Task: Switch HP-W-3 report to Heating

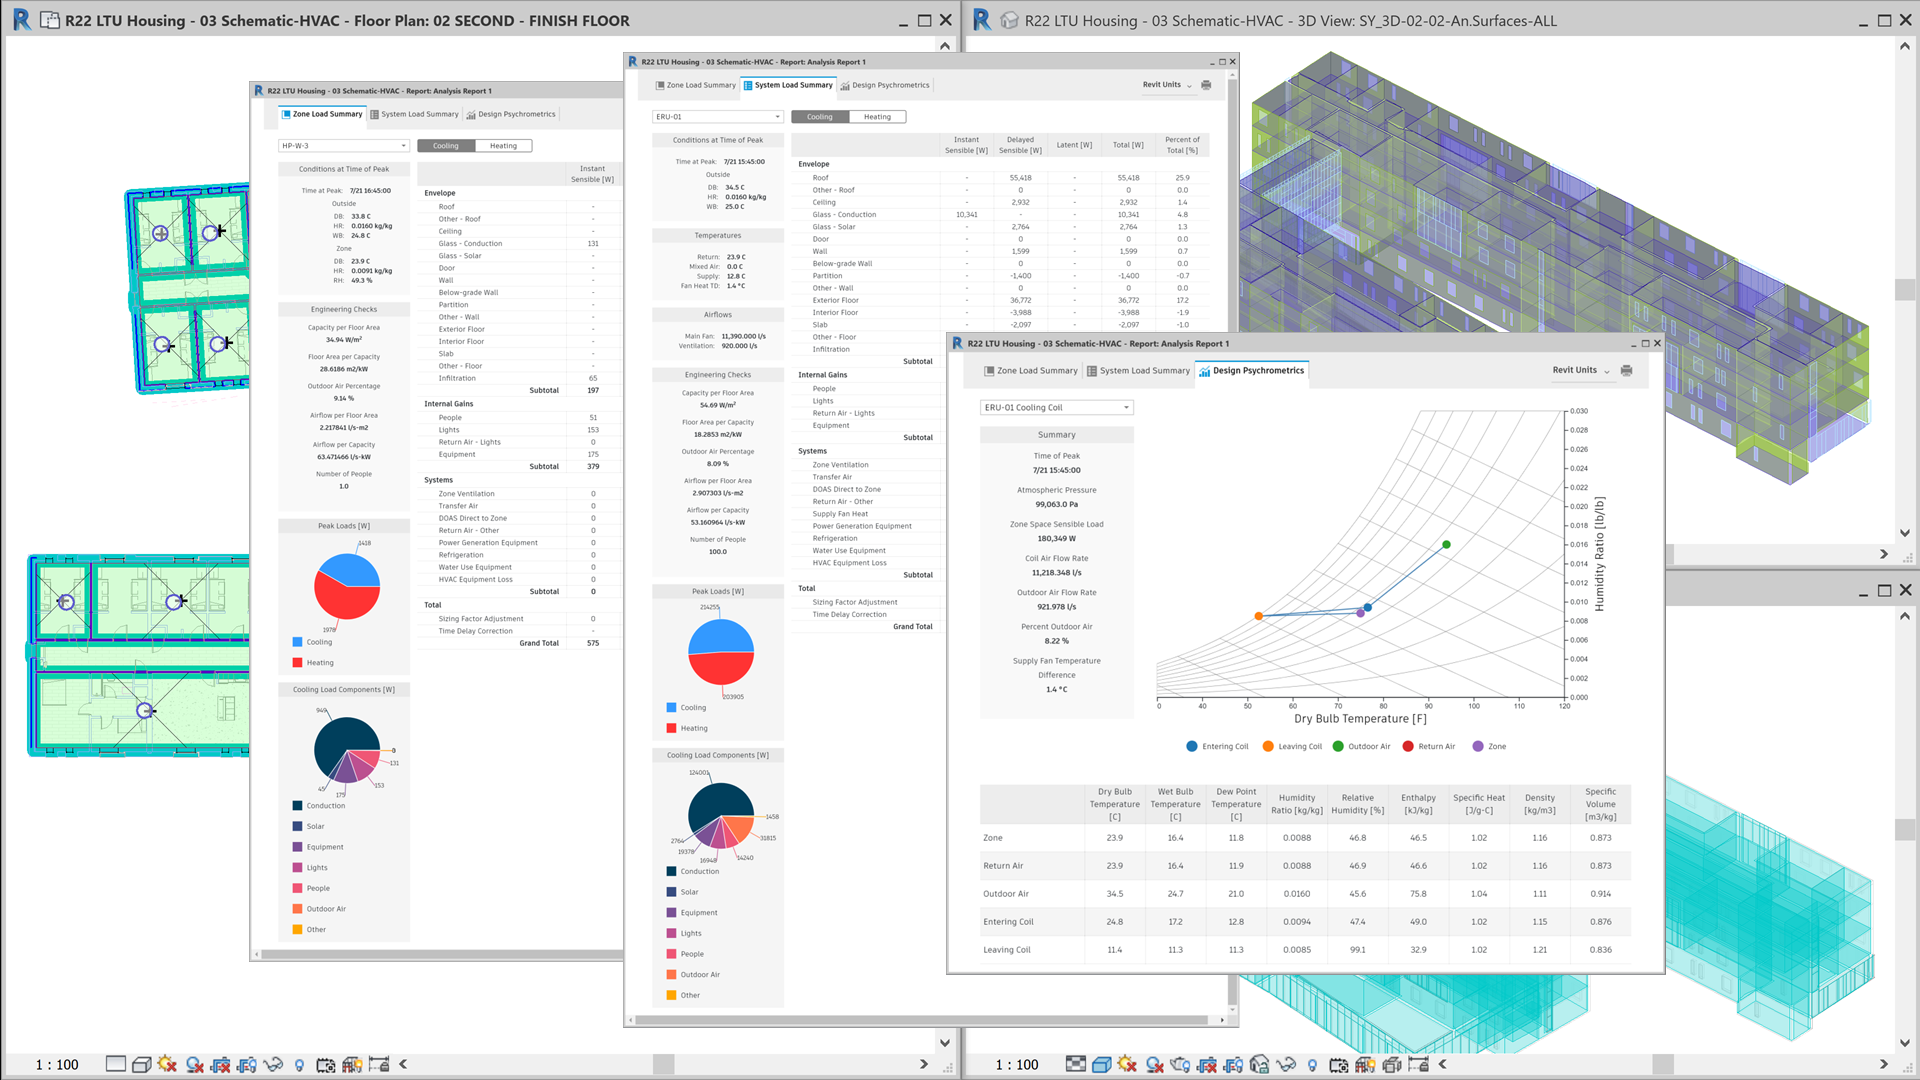Action: (x=503, y=146)
